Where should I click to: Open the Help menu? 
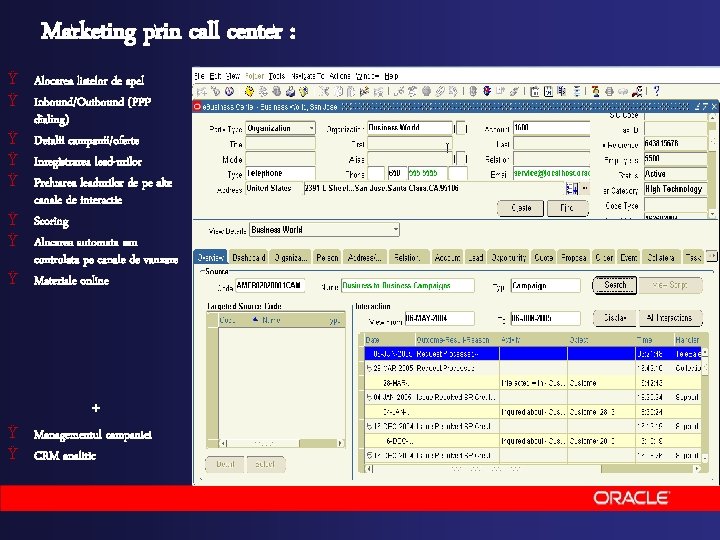(x=391, y=76)
